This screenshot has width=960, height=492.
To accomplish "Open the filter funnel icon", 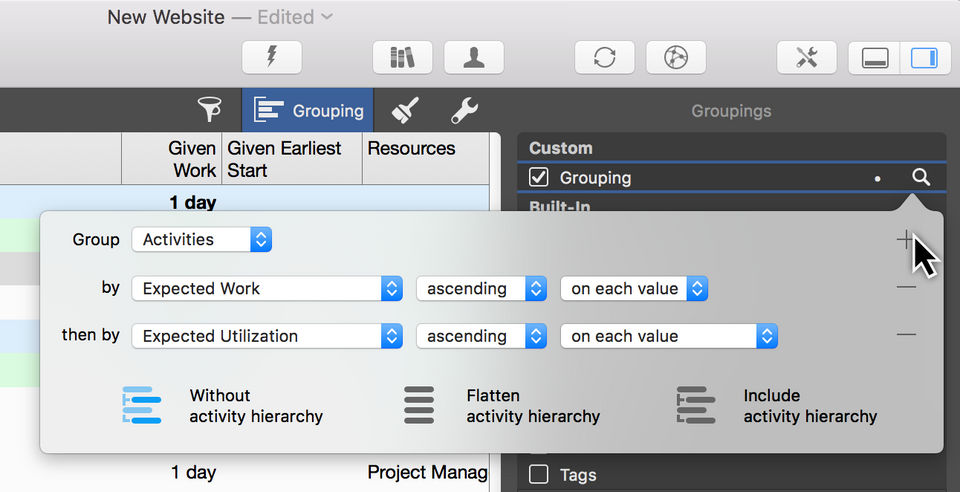I will 209,110.
